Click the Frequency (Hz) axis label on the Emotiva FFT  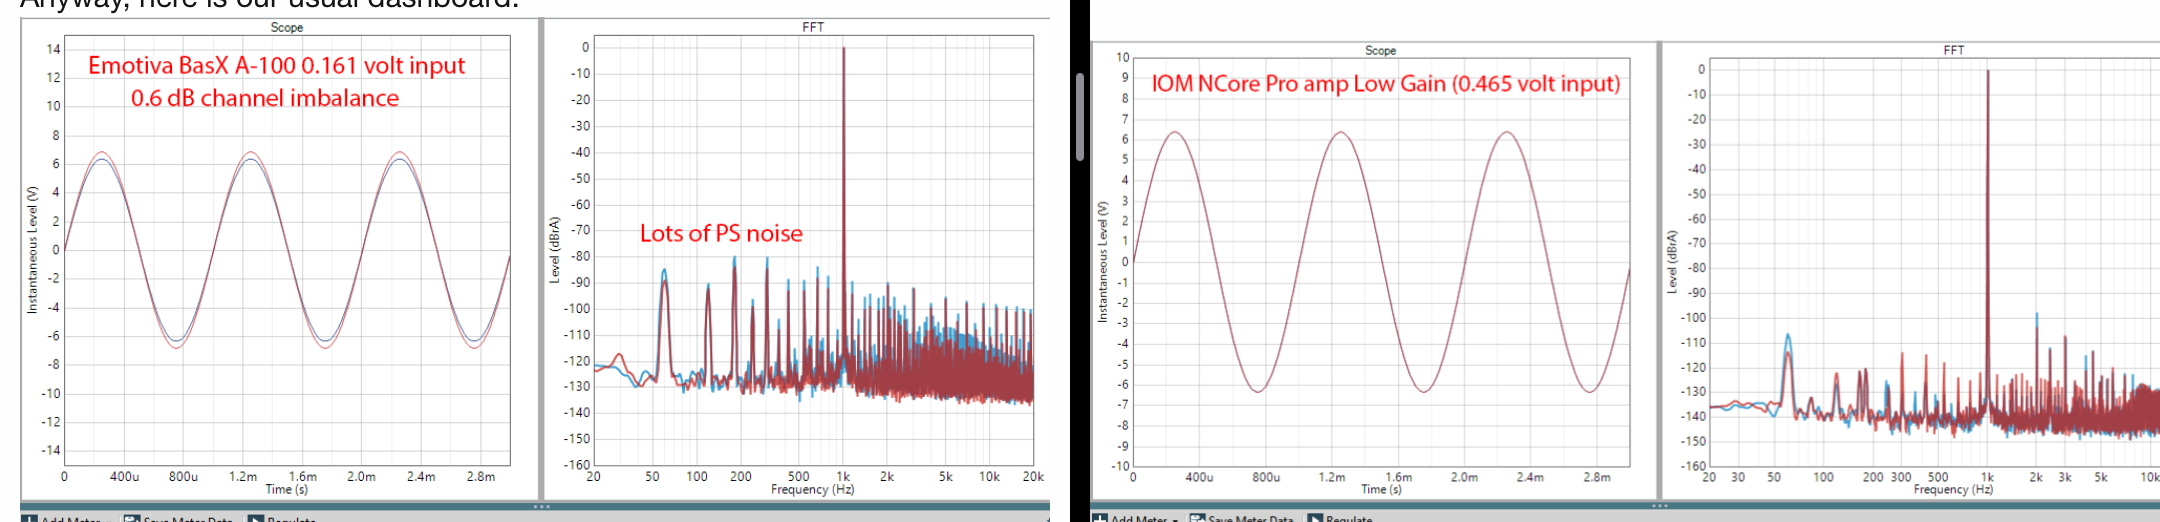click(x=812, y=490)
